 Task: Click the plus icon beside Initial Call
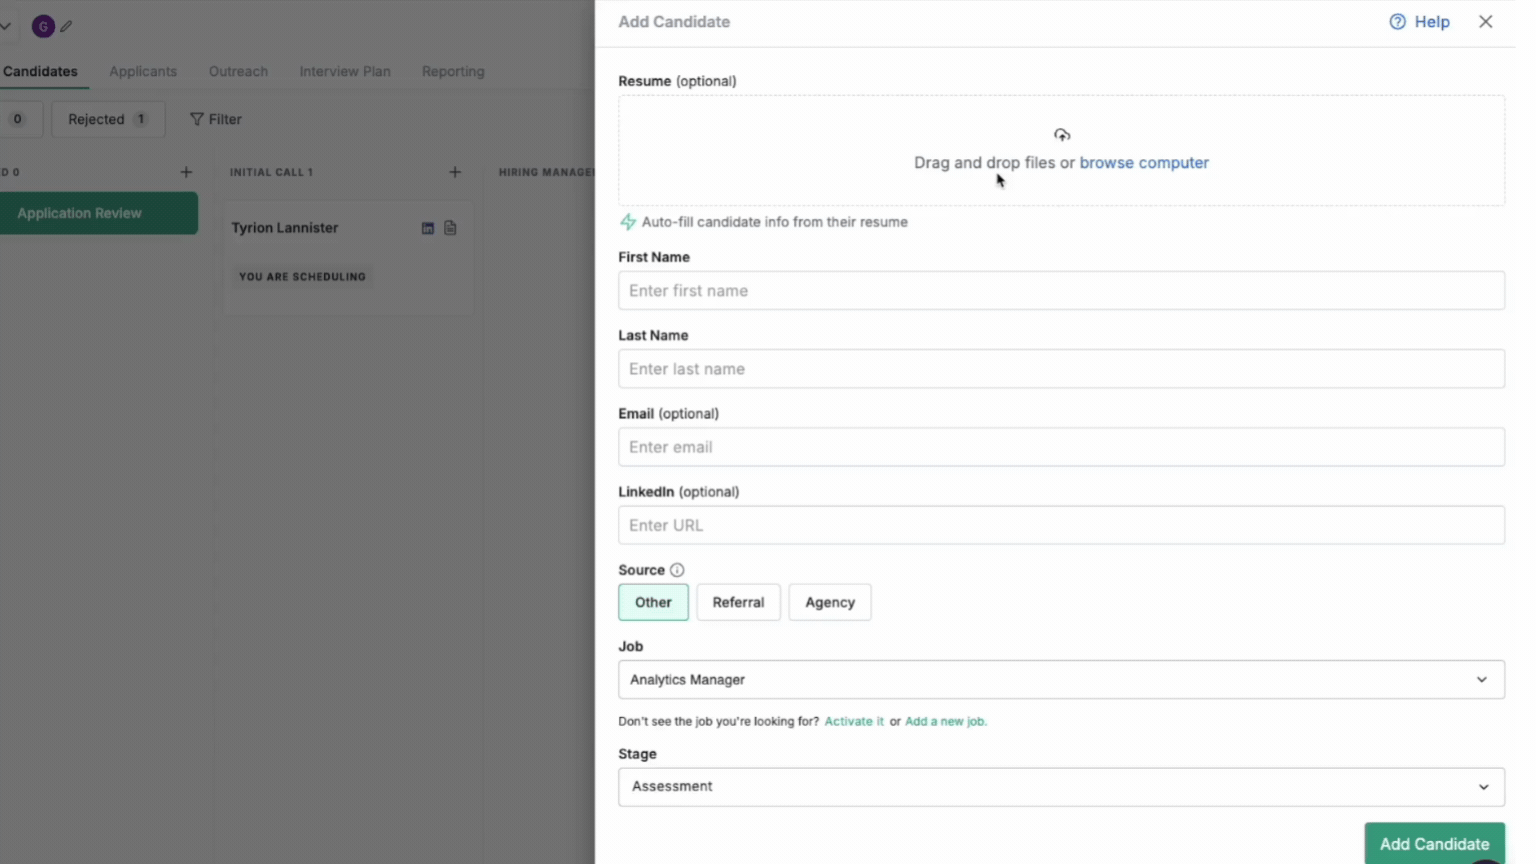pyautogui.click(x=455, y=172)
